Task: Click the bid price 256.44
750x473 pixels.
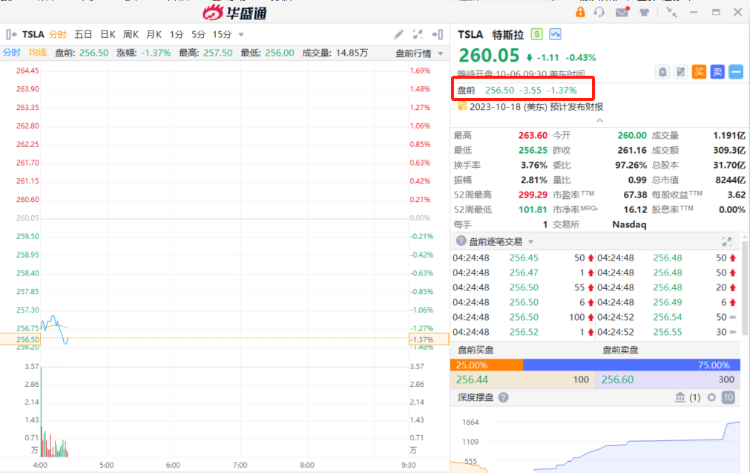Action: [472, 380]
